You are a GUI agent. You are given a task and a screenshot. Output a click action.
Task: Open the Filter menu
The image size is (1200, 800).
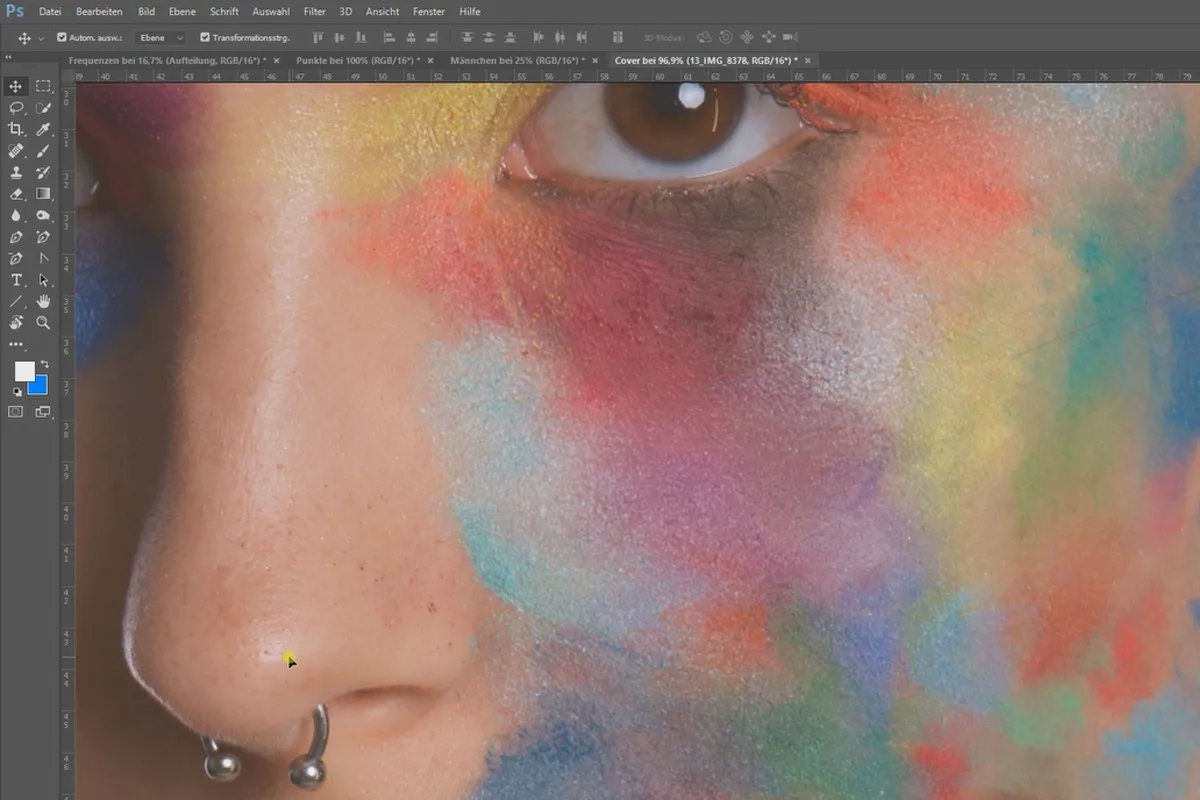pos(315,11)
